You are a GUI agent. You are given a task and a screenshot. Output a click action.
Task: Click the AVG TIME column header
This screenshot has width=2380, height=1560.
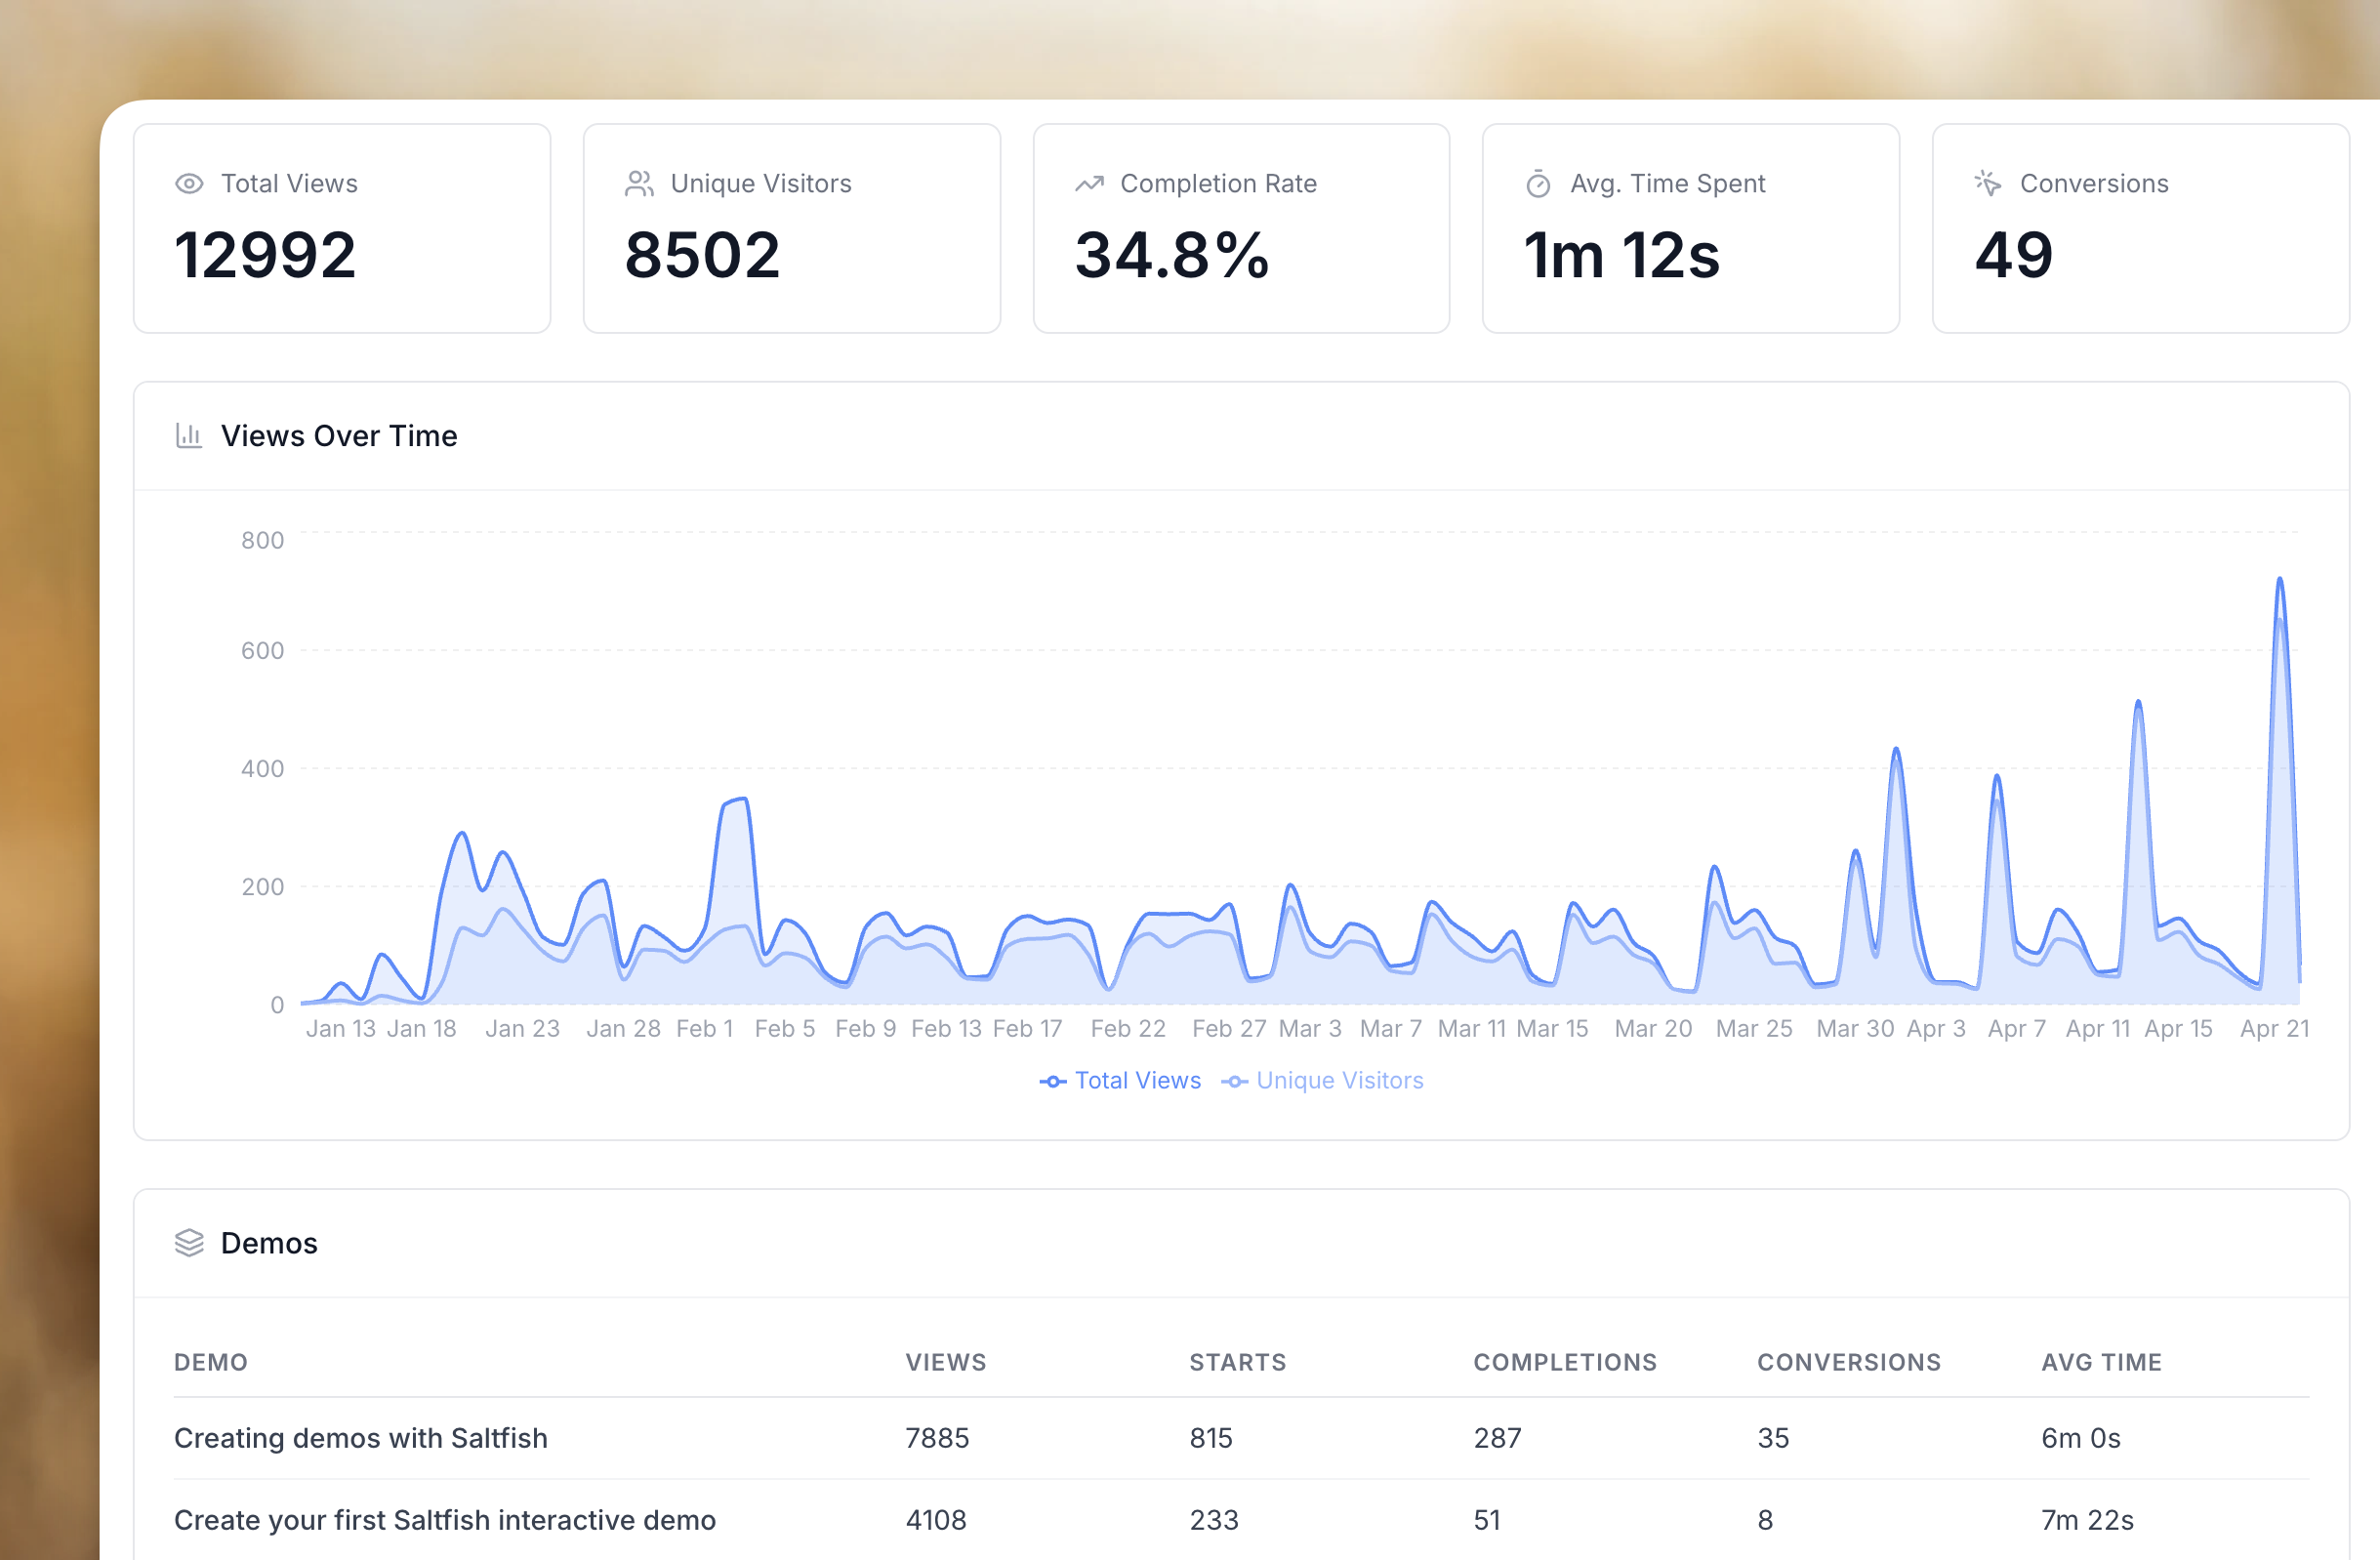pyautogui.click(x=2101, y=1362)
